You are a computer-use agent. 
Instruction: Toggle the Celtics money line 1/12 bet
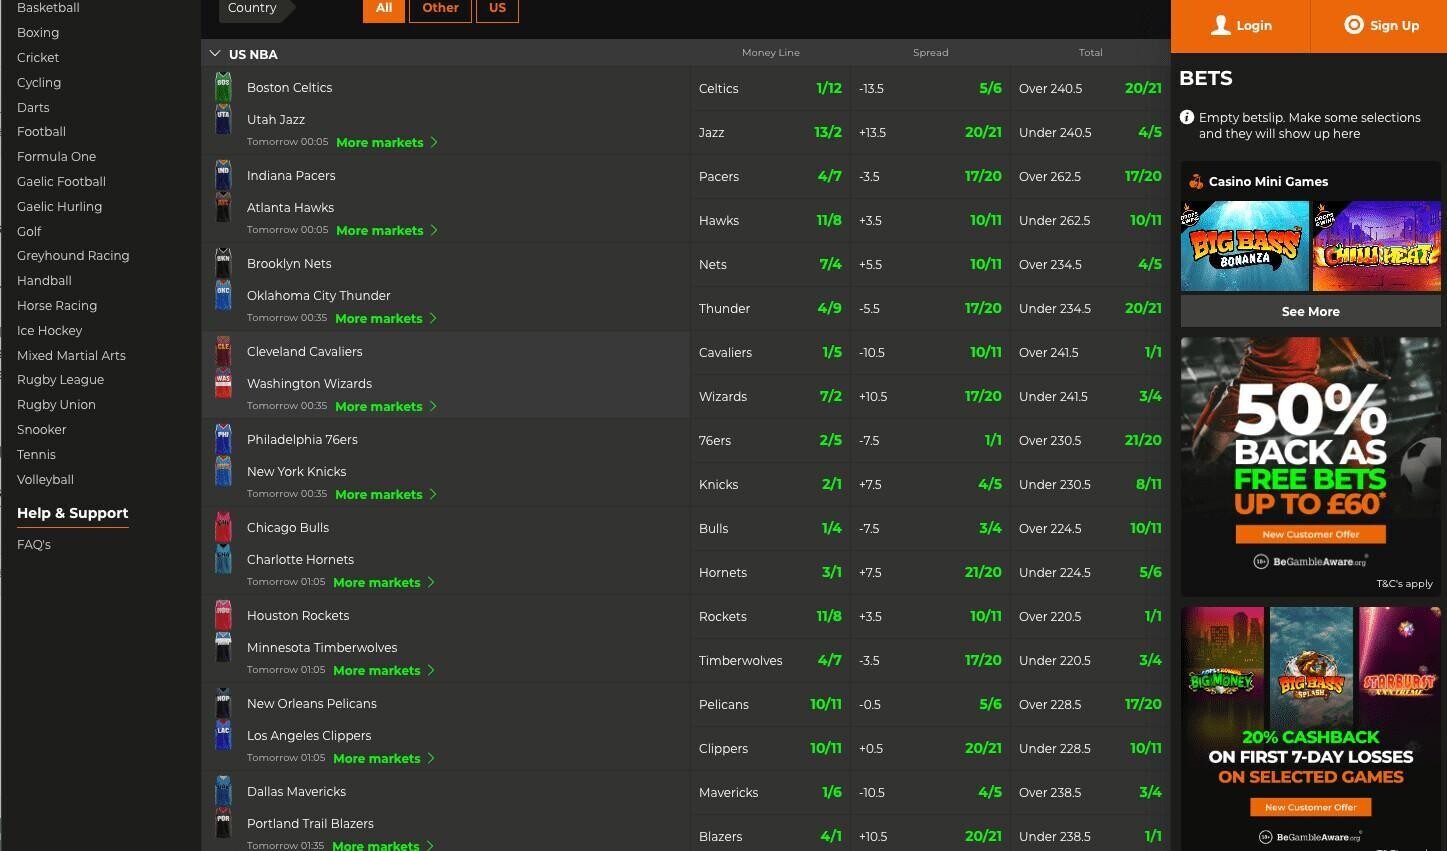[770, 88]
